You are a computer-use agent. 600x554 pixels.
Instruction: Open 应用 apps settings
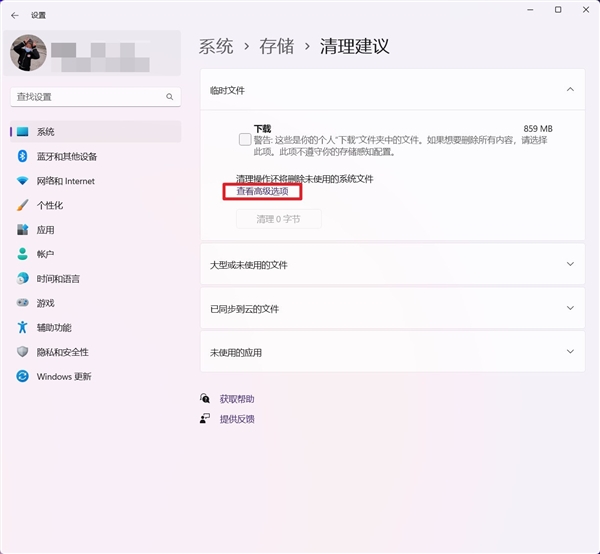pyautogui.click(x=46, y=230)
